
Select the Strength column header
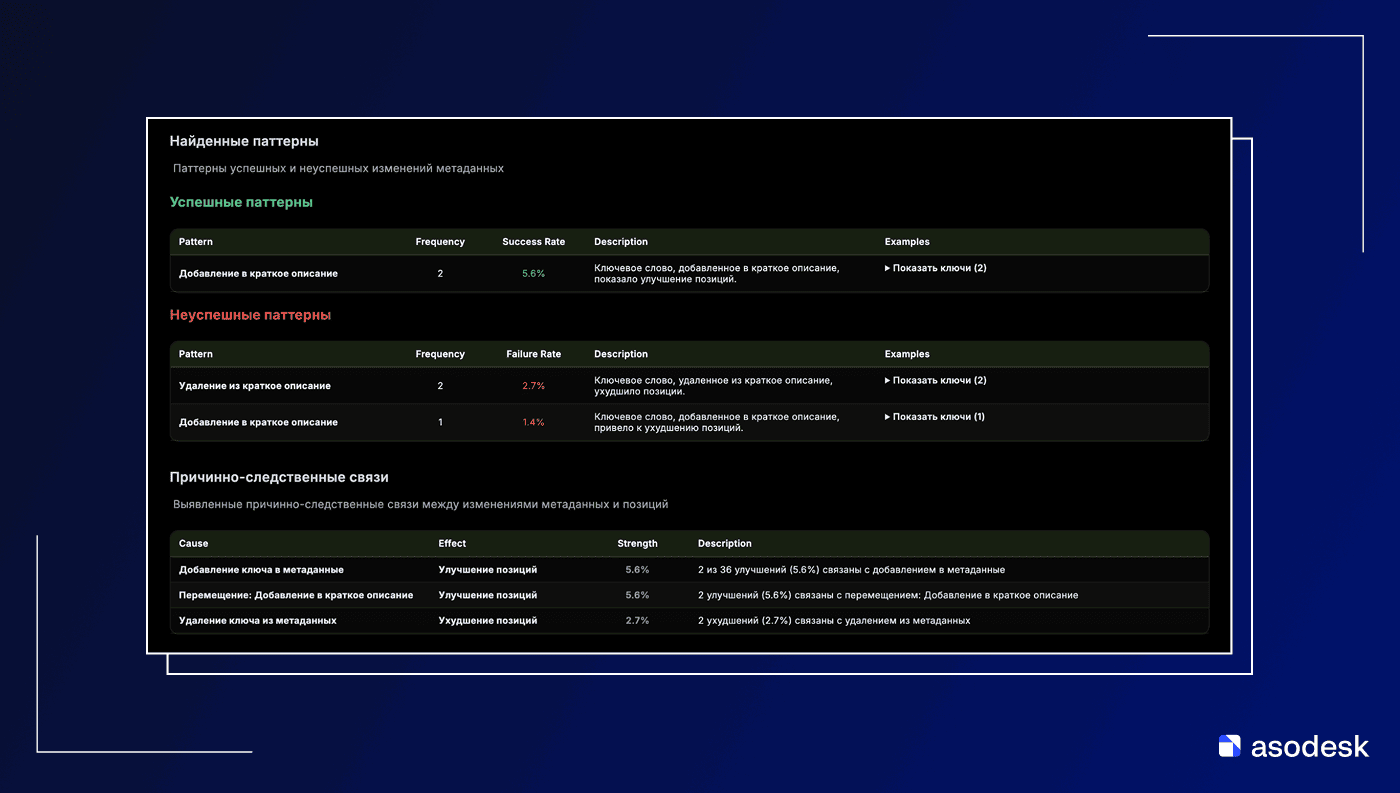(x=637, y=544)
